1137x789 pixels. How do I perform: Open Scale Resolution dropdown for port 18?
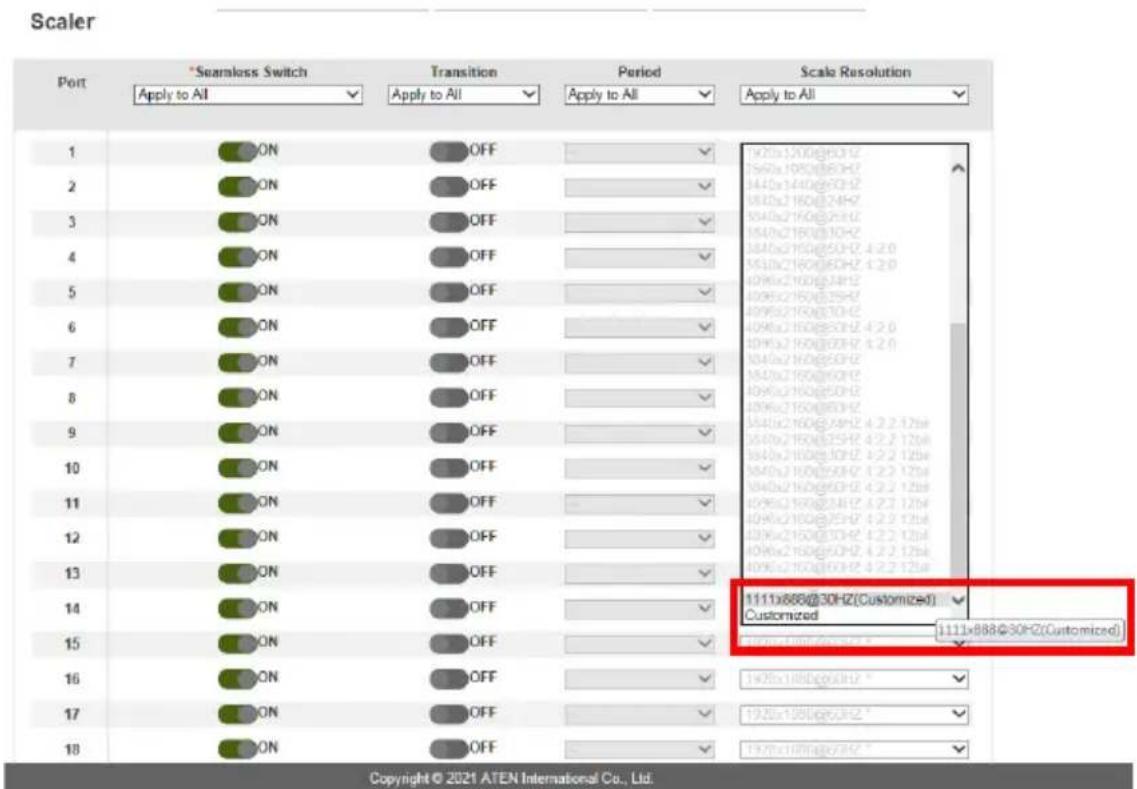pyautogui.click(x=854, y=749)
